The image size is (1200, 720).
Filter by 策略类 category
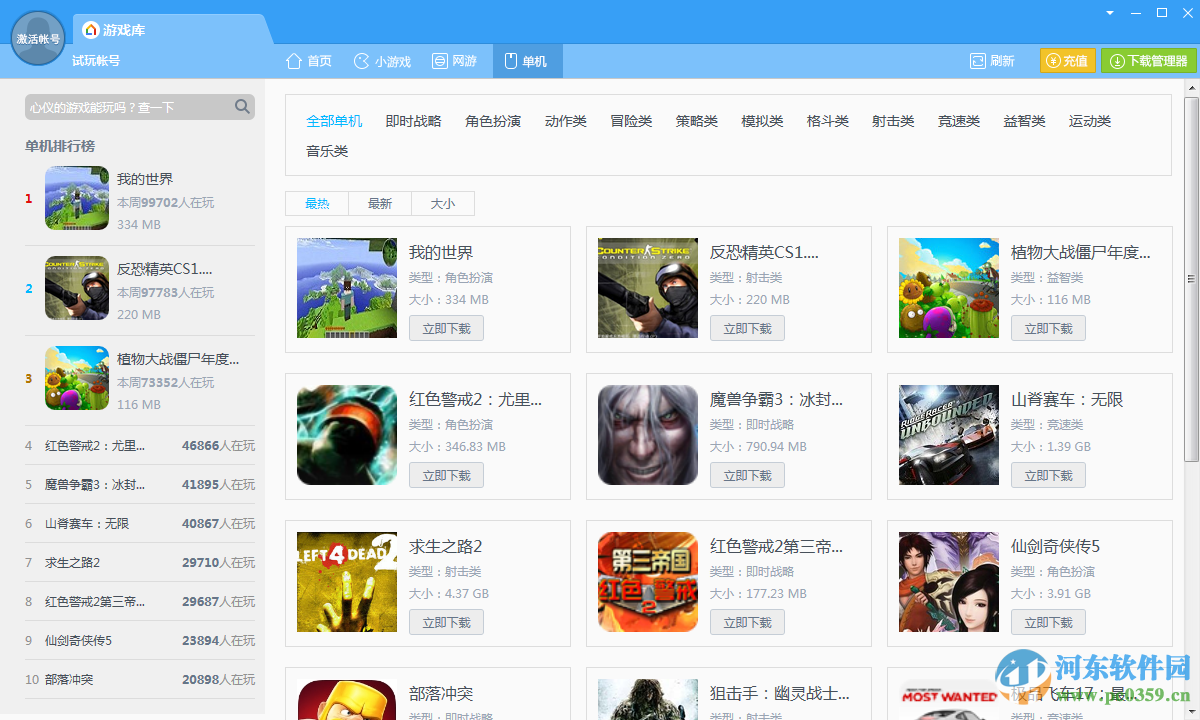tap(696, 121)
